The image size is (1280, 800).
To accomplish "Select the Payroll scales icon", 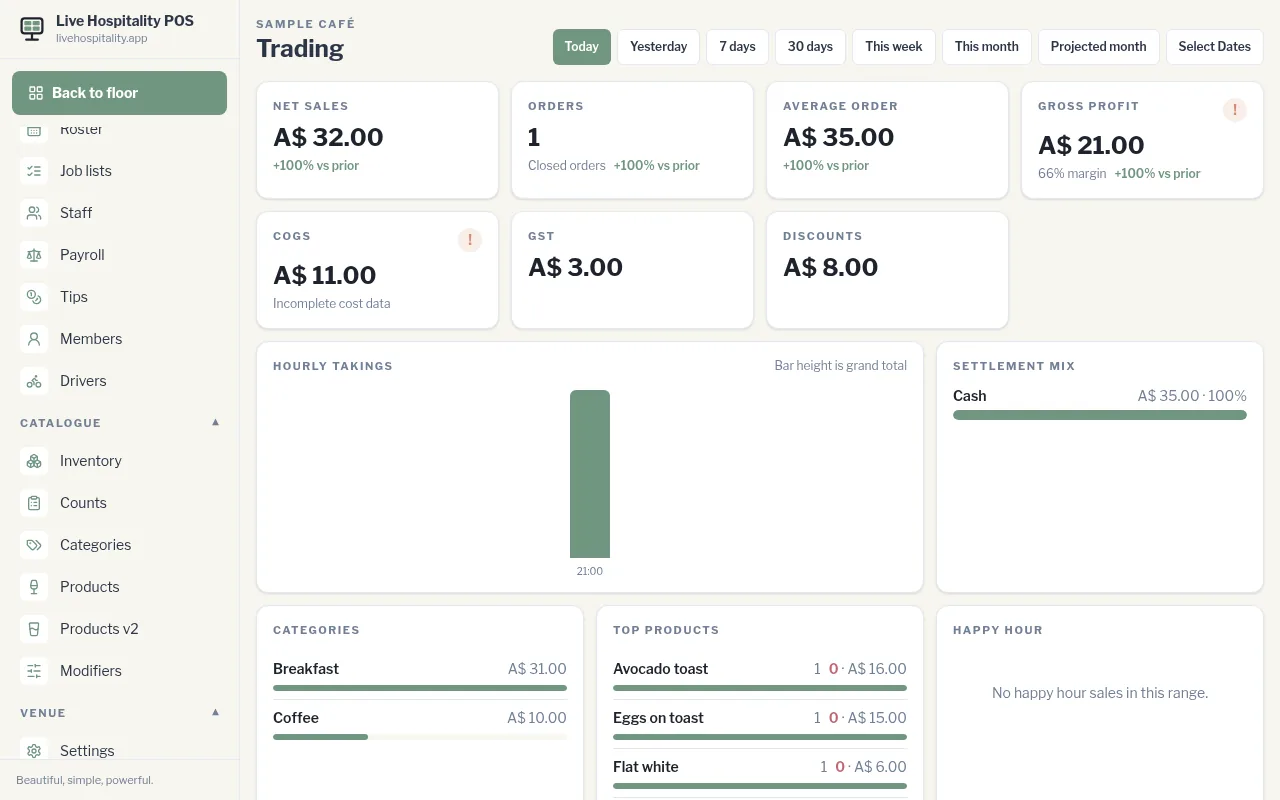I will (x=34, y=255).
